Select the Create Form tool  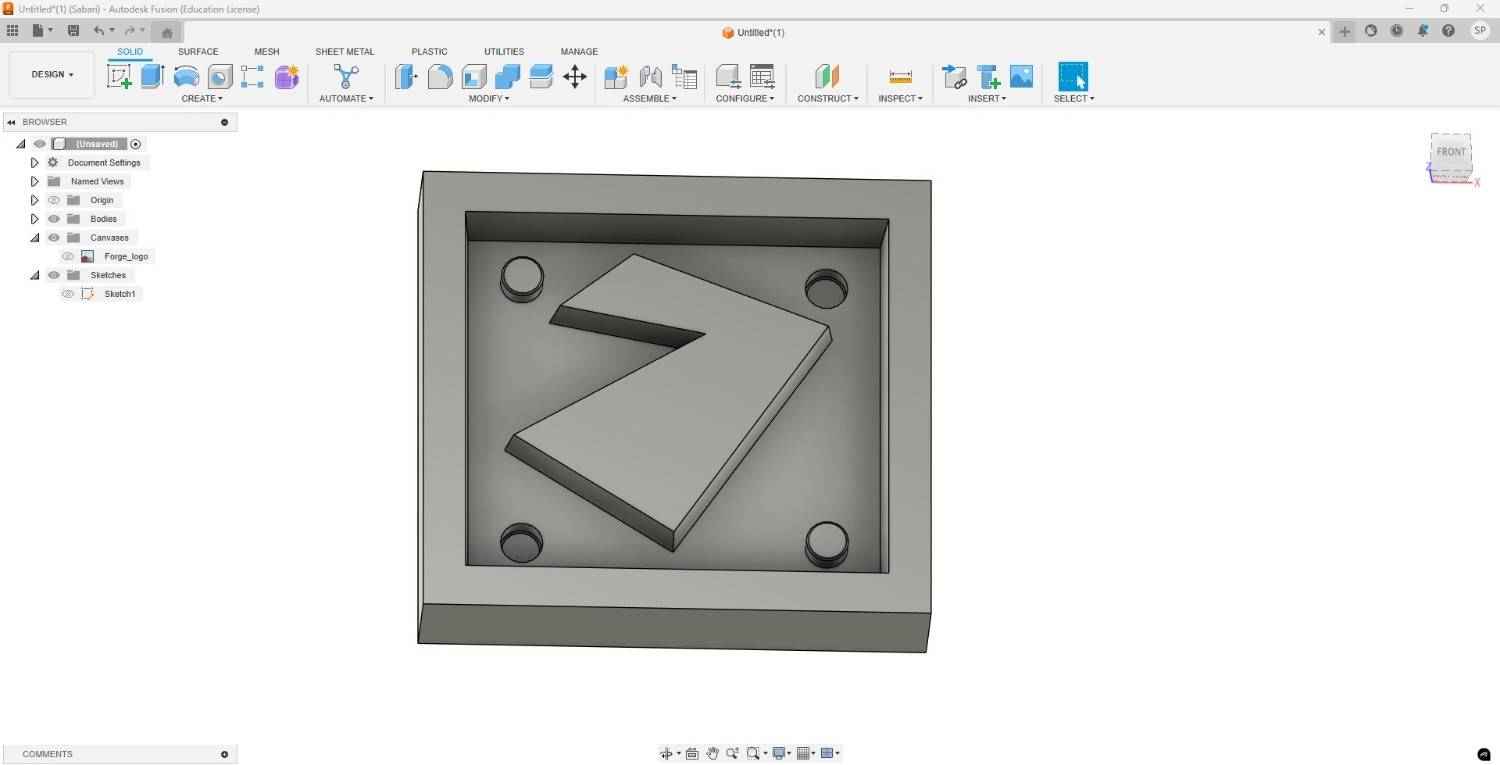tap(287, 76)
